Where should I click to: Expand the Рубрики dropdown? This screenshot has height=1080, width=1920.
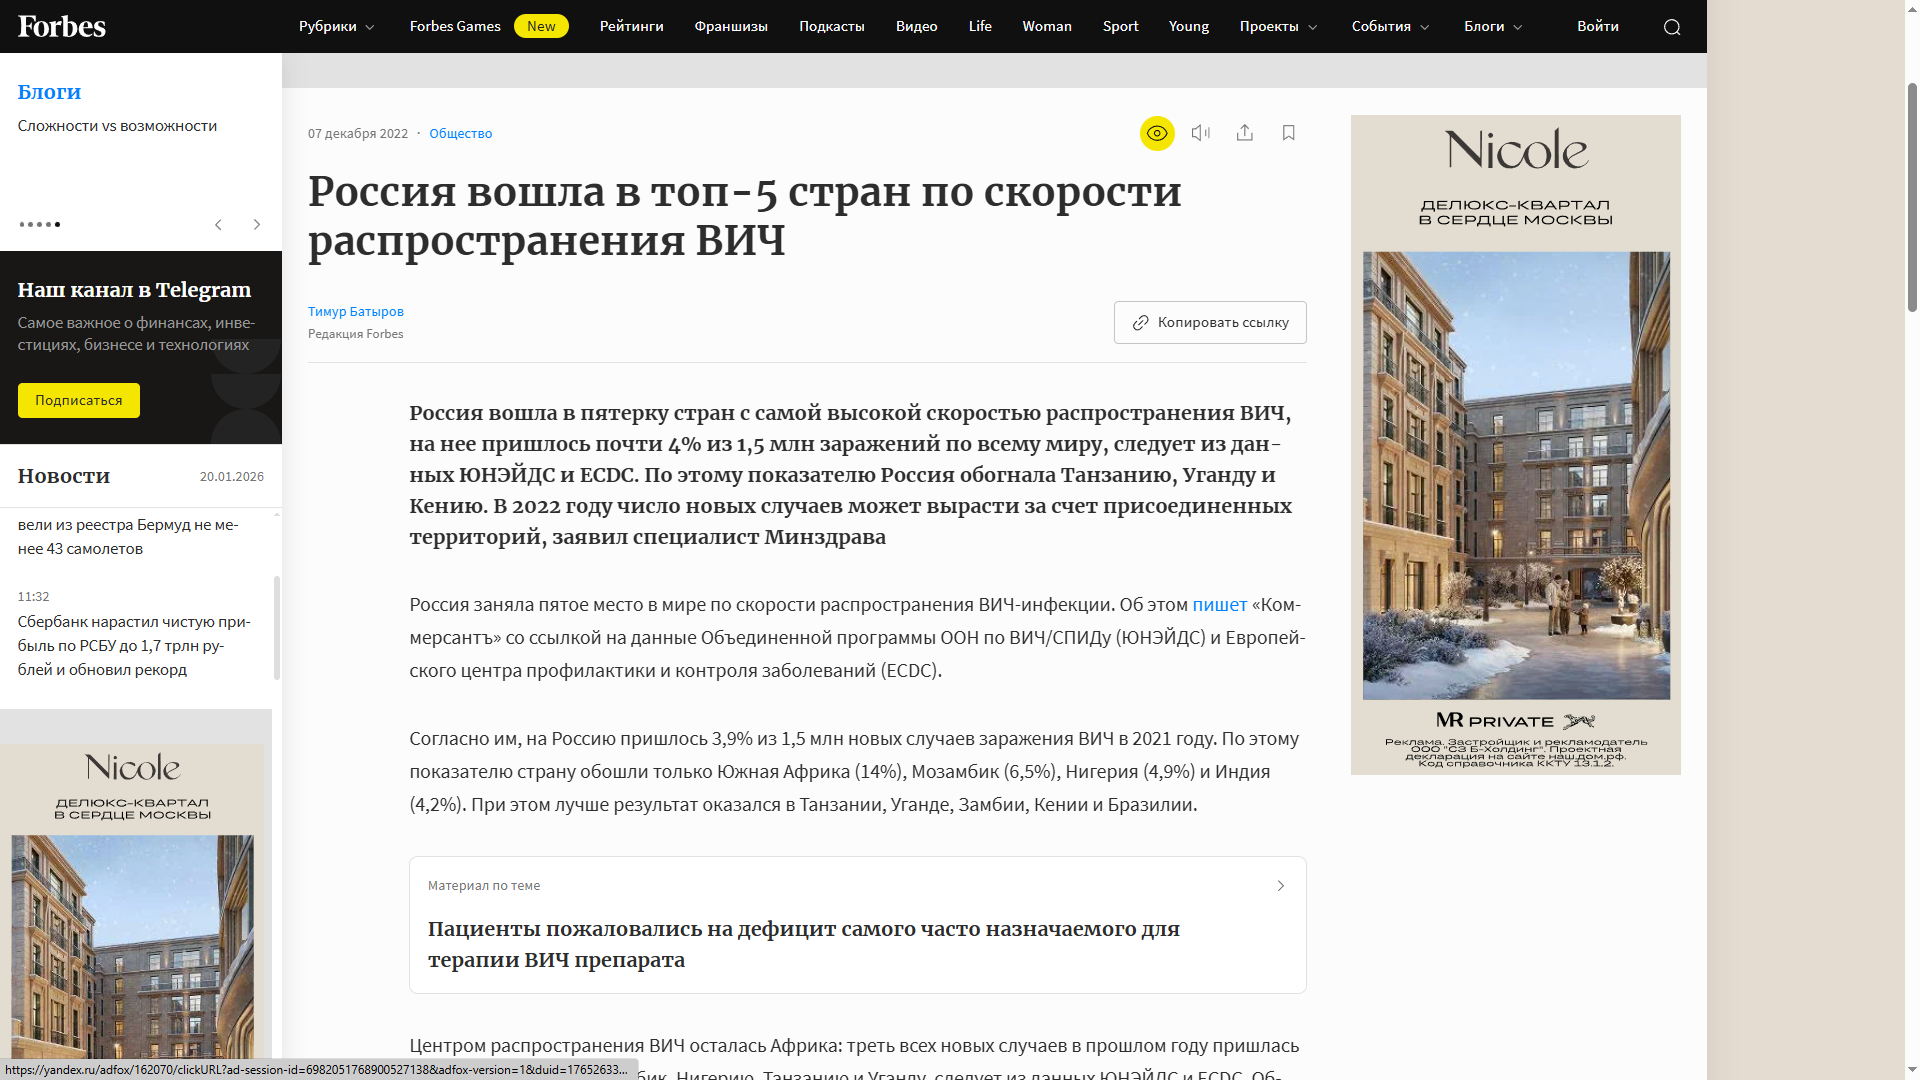336,27
